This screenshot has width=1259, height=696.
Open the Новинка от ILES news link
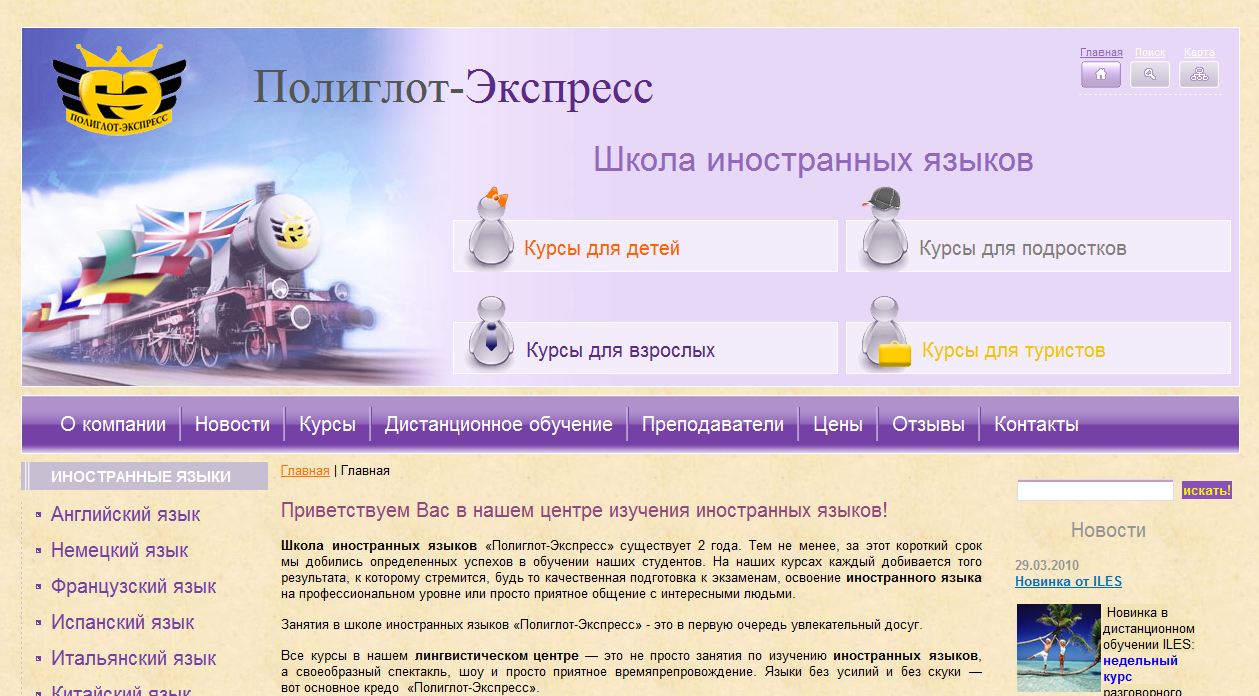(1070, 581)
